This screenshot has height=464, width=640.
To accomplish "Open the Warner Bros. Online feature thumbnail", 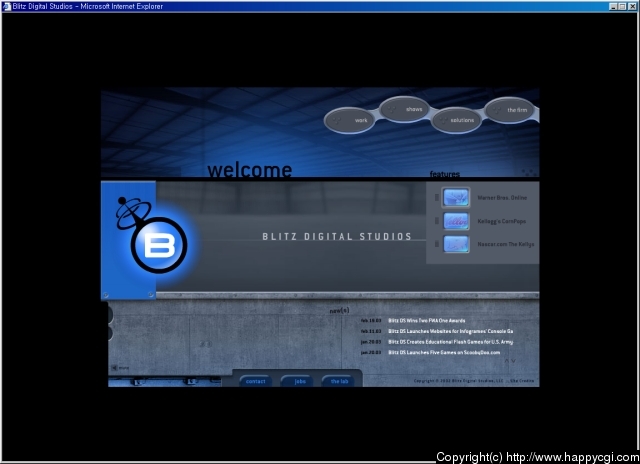I will [x=456, y=197].
